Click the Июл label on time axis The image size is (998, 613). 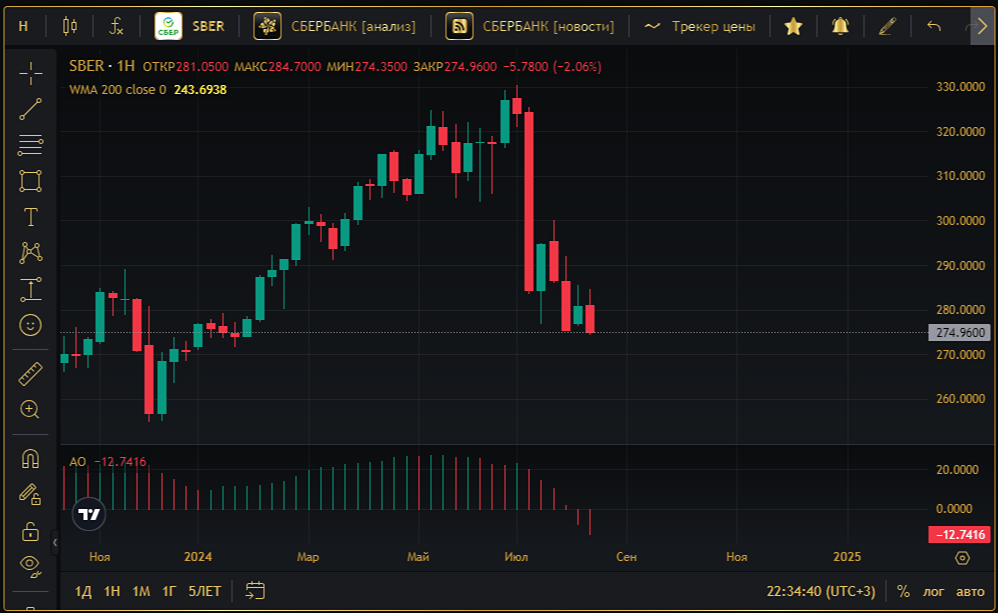tap(516, 556)
